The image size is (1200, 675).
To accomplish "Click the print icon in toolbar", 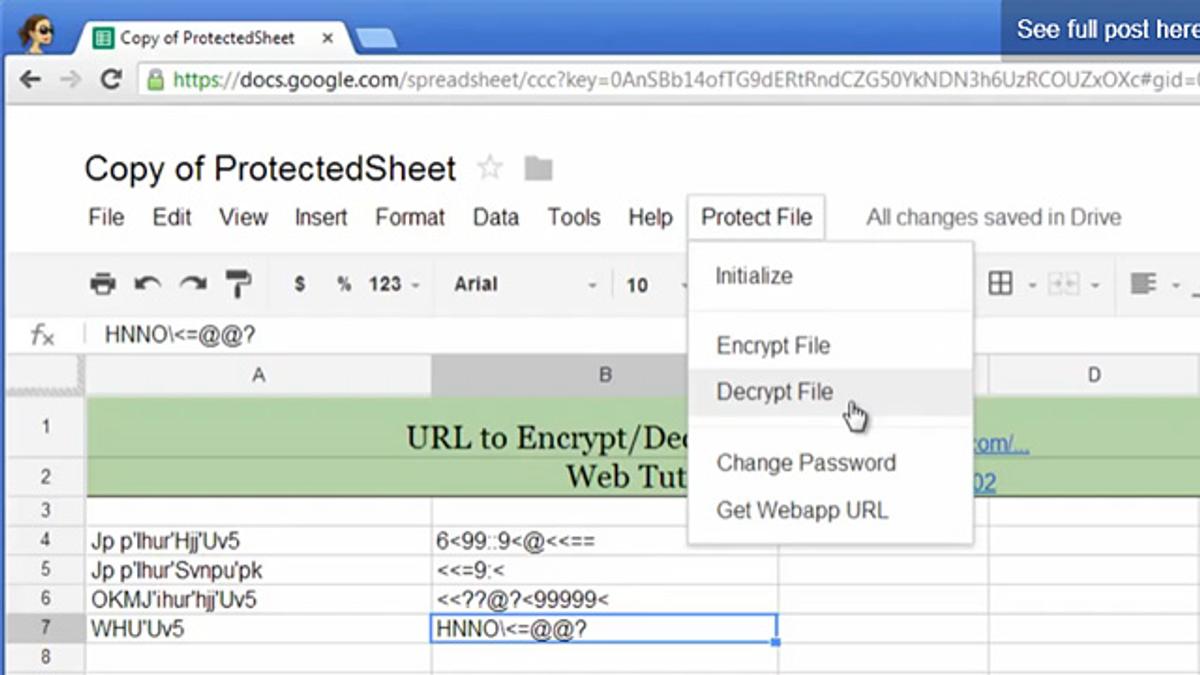I will 103,284.
